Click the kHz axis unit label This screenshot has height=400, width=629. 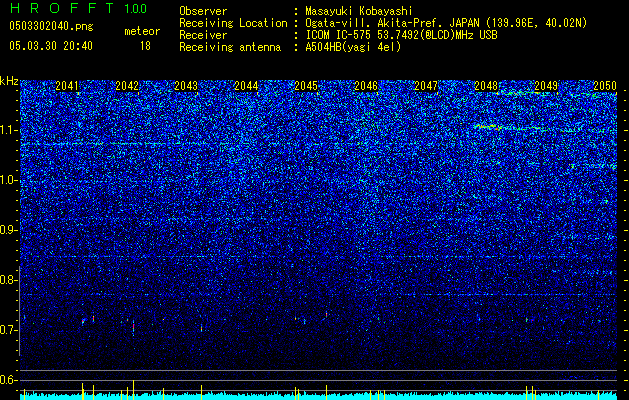click(9, 81)
